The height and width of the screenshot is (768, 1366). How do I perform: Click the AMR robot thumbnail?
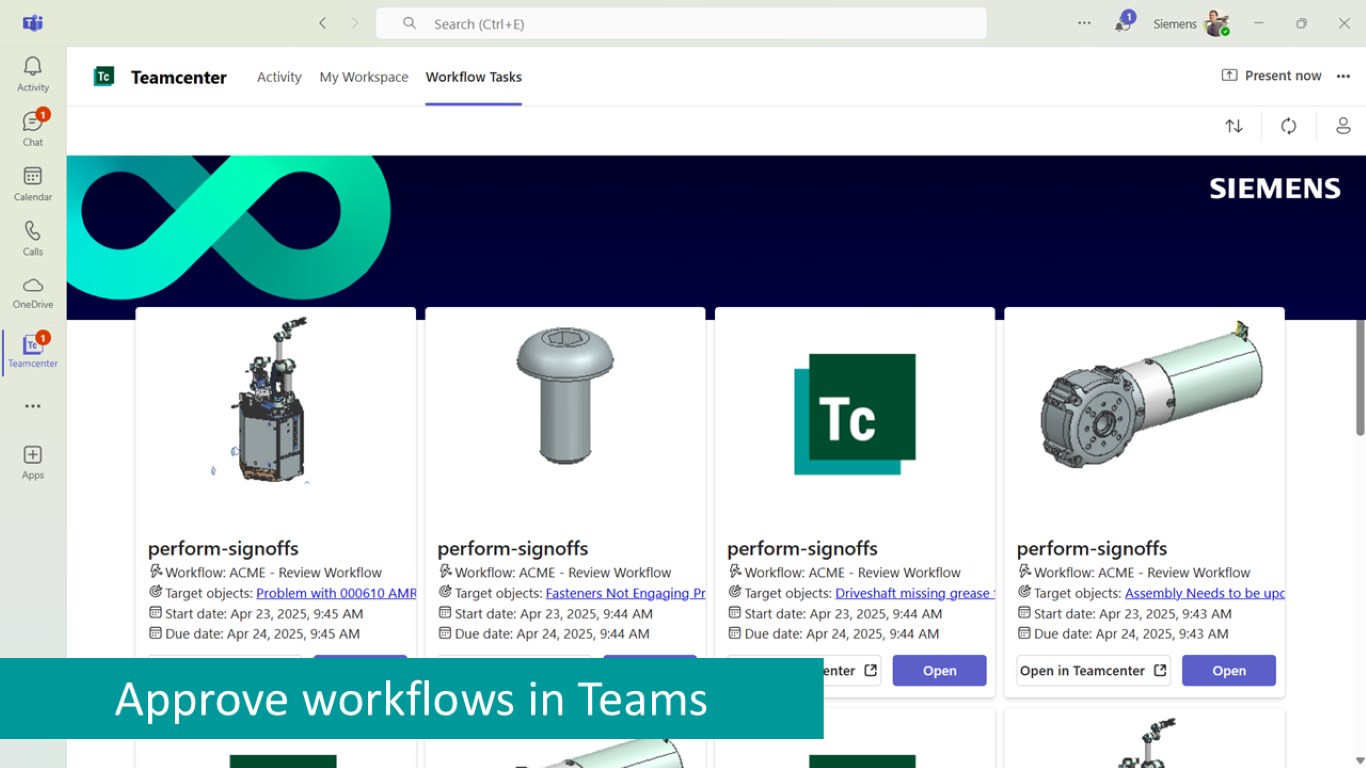click(273, 400)
